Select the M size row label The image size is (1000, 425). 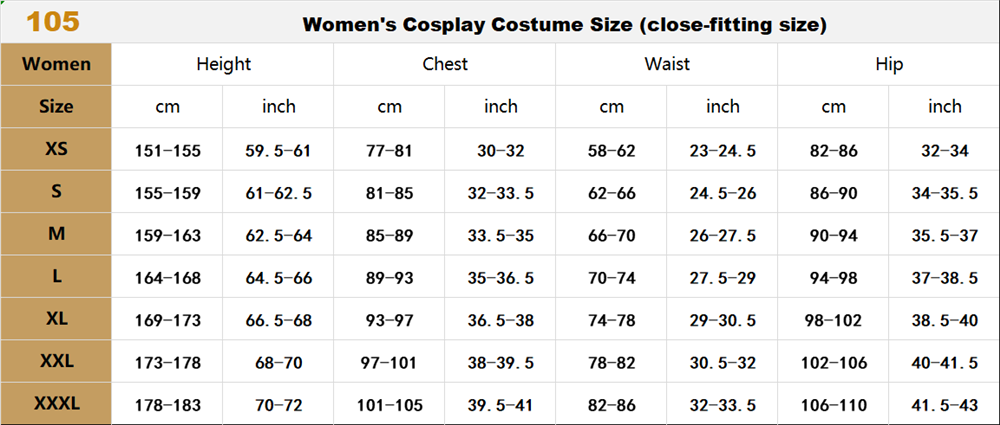(x=56, y=234)
